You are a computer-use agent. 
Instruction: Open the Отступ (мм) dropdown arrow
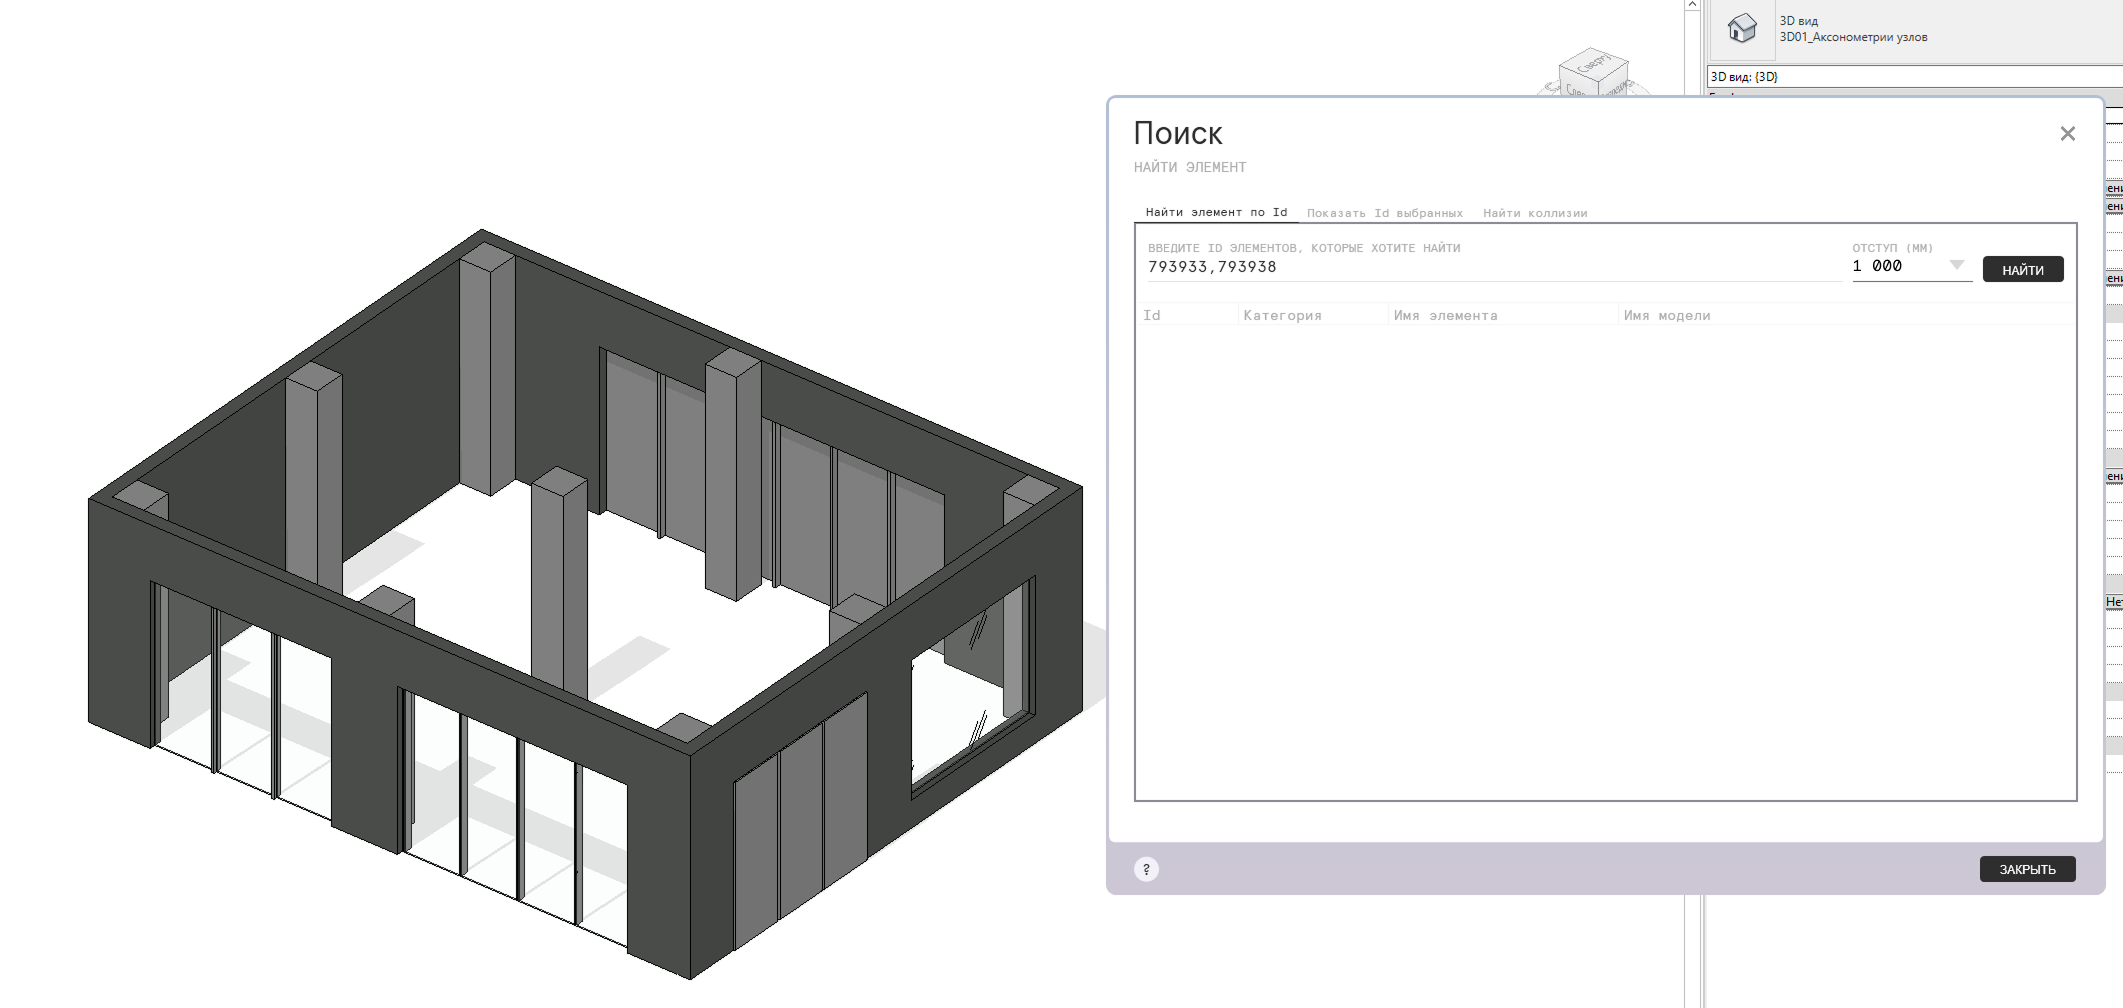point(1956,265)
